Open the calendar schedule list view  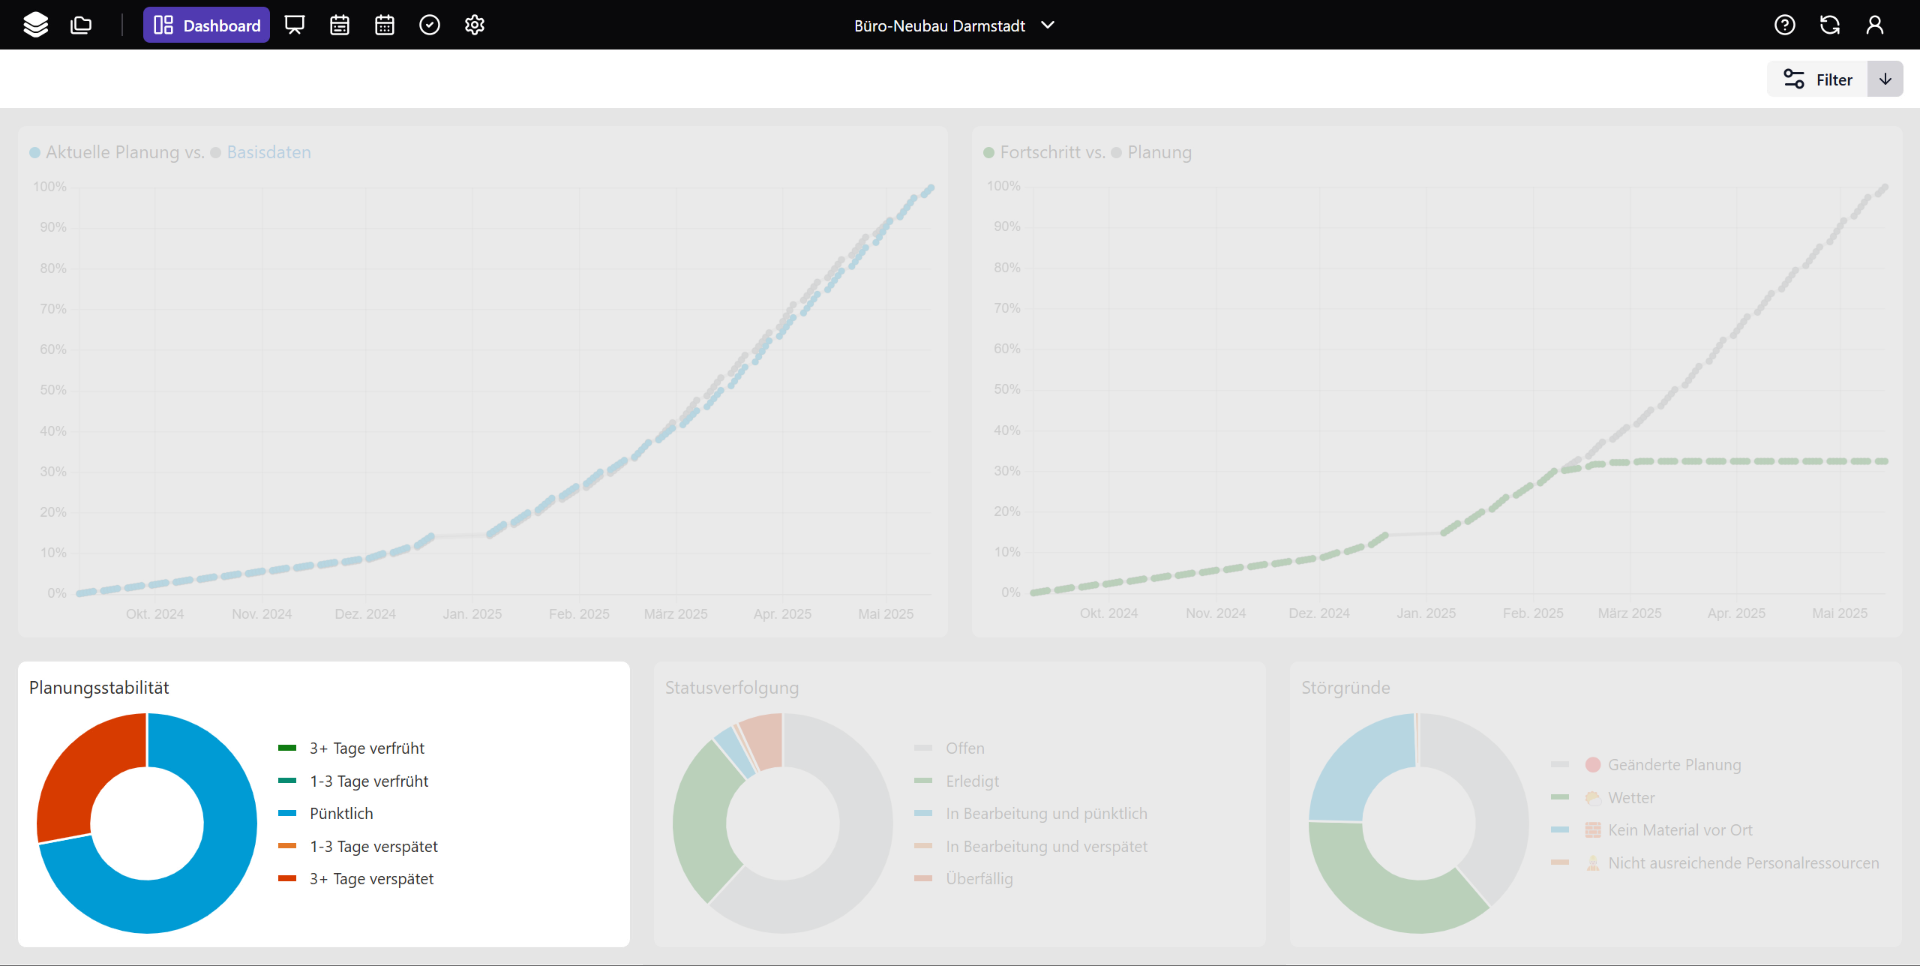coord(340,25)
